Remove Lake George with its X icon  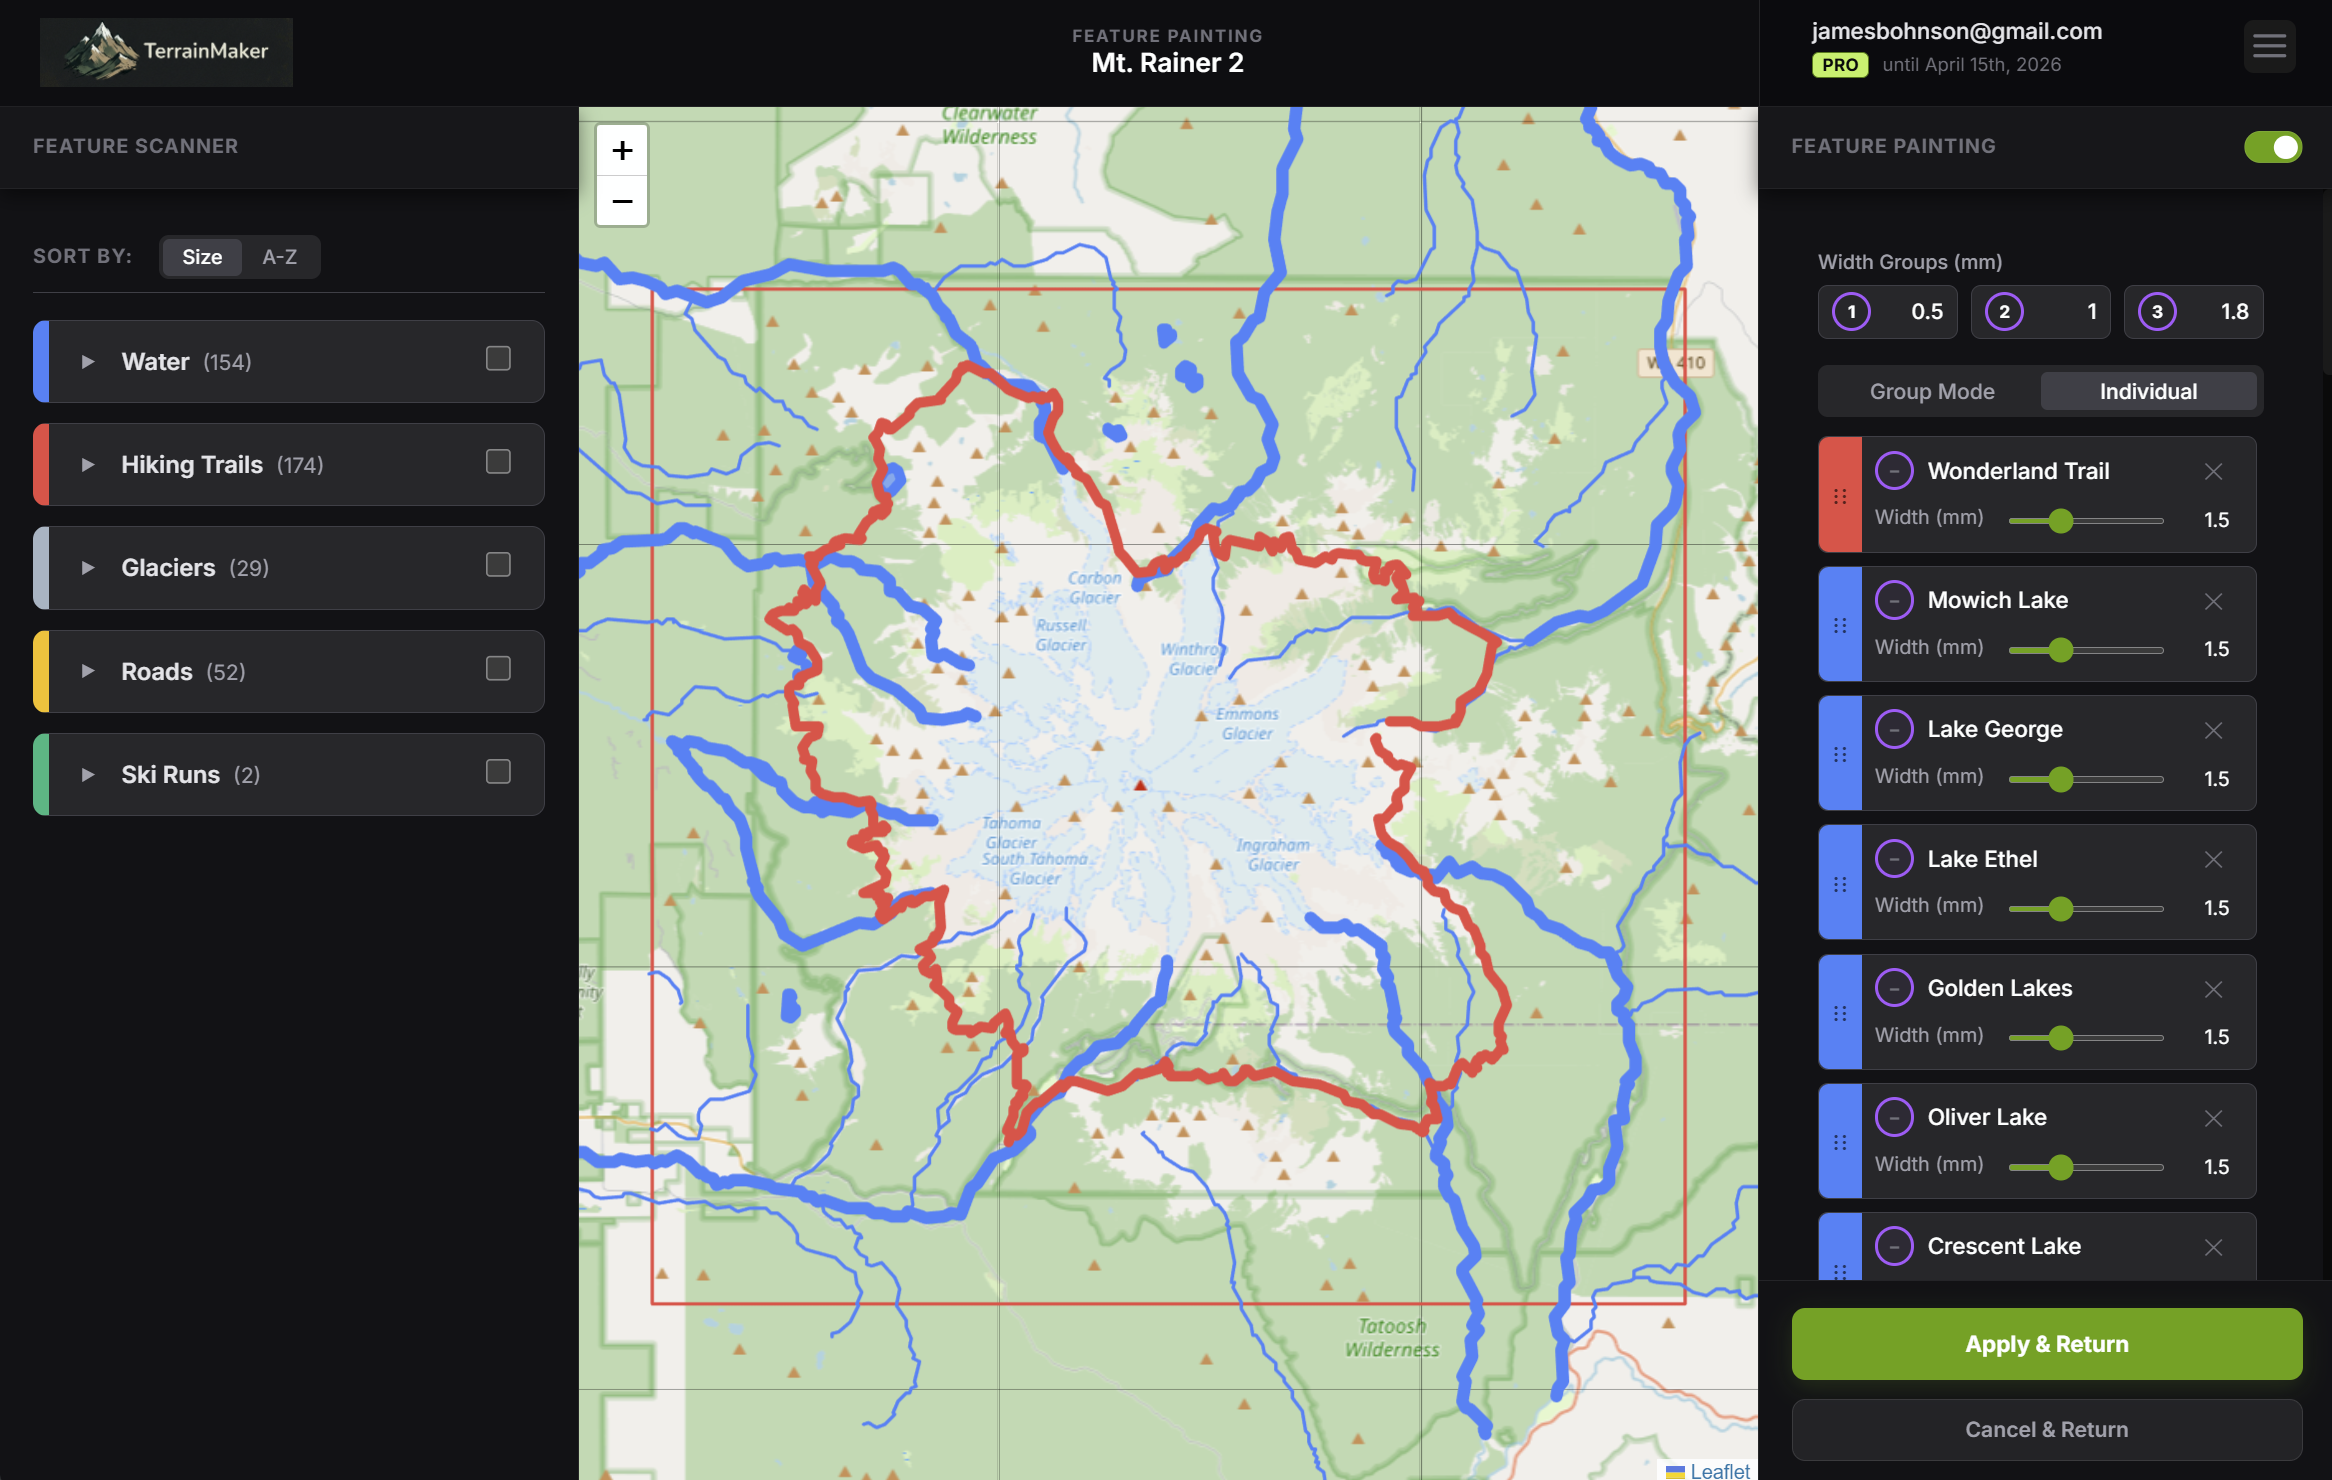pyautogui.click(x=2213, y=730)
